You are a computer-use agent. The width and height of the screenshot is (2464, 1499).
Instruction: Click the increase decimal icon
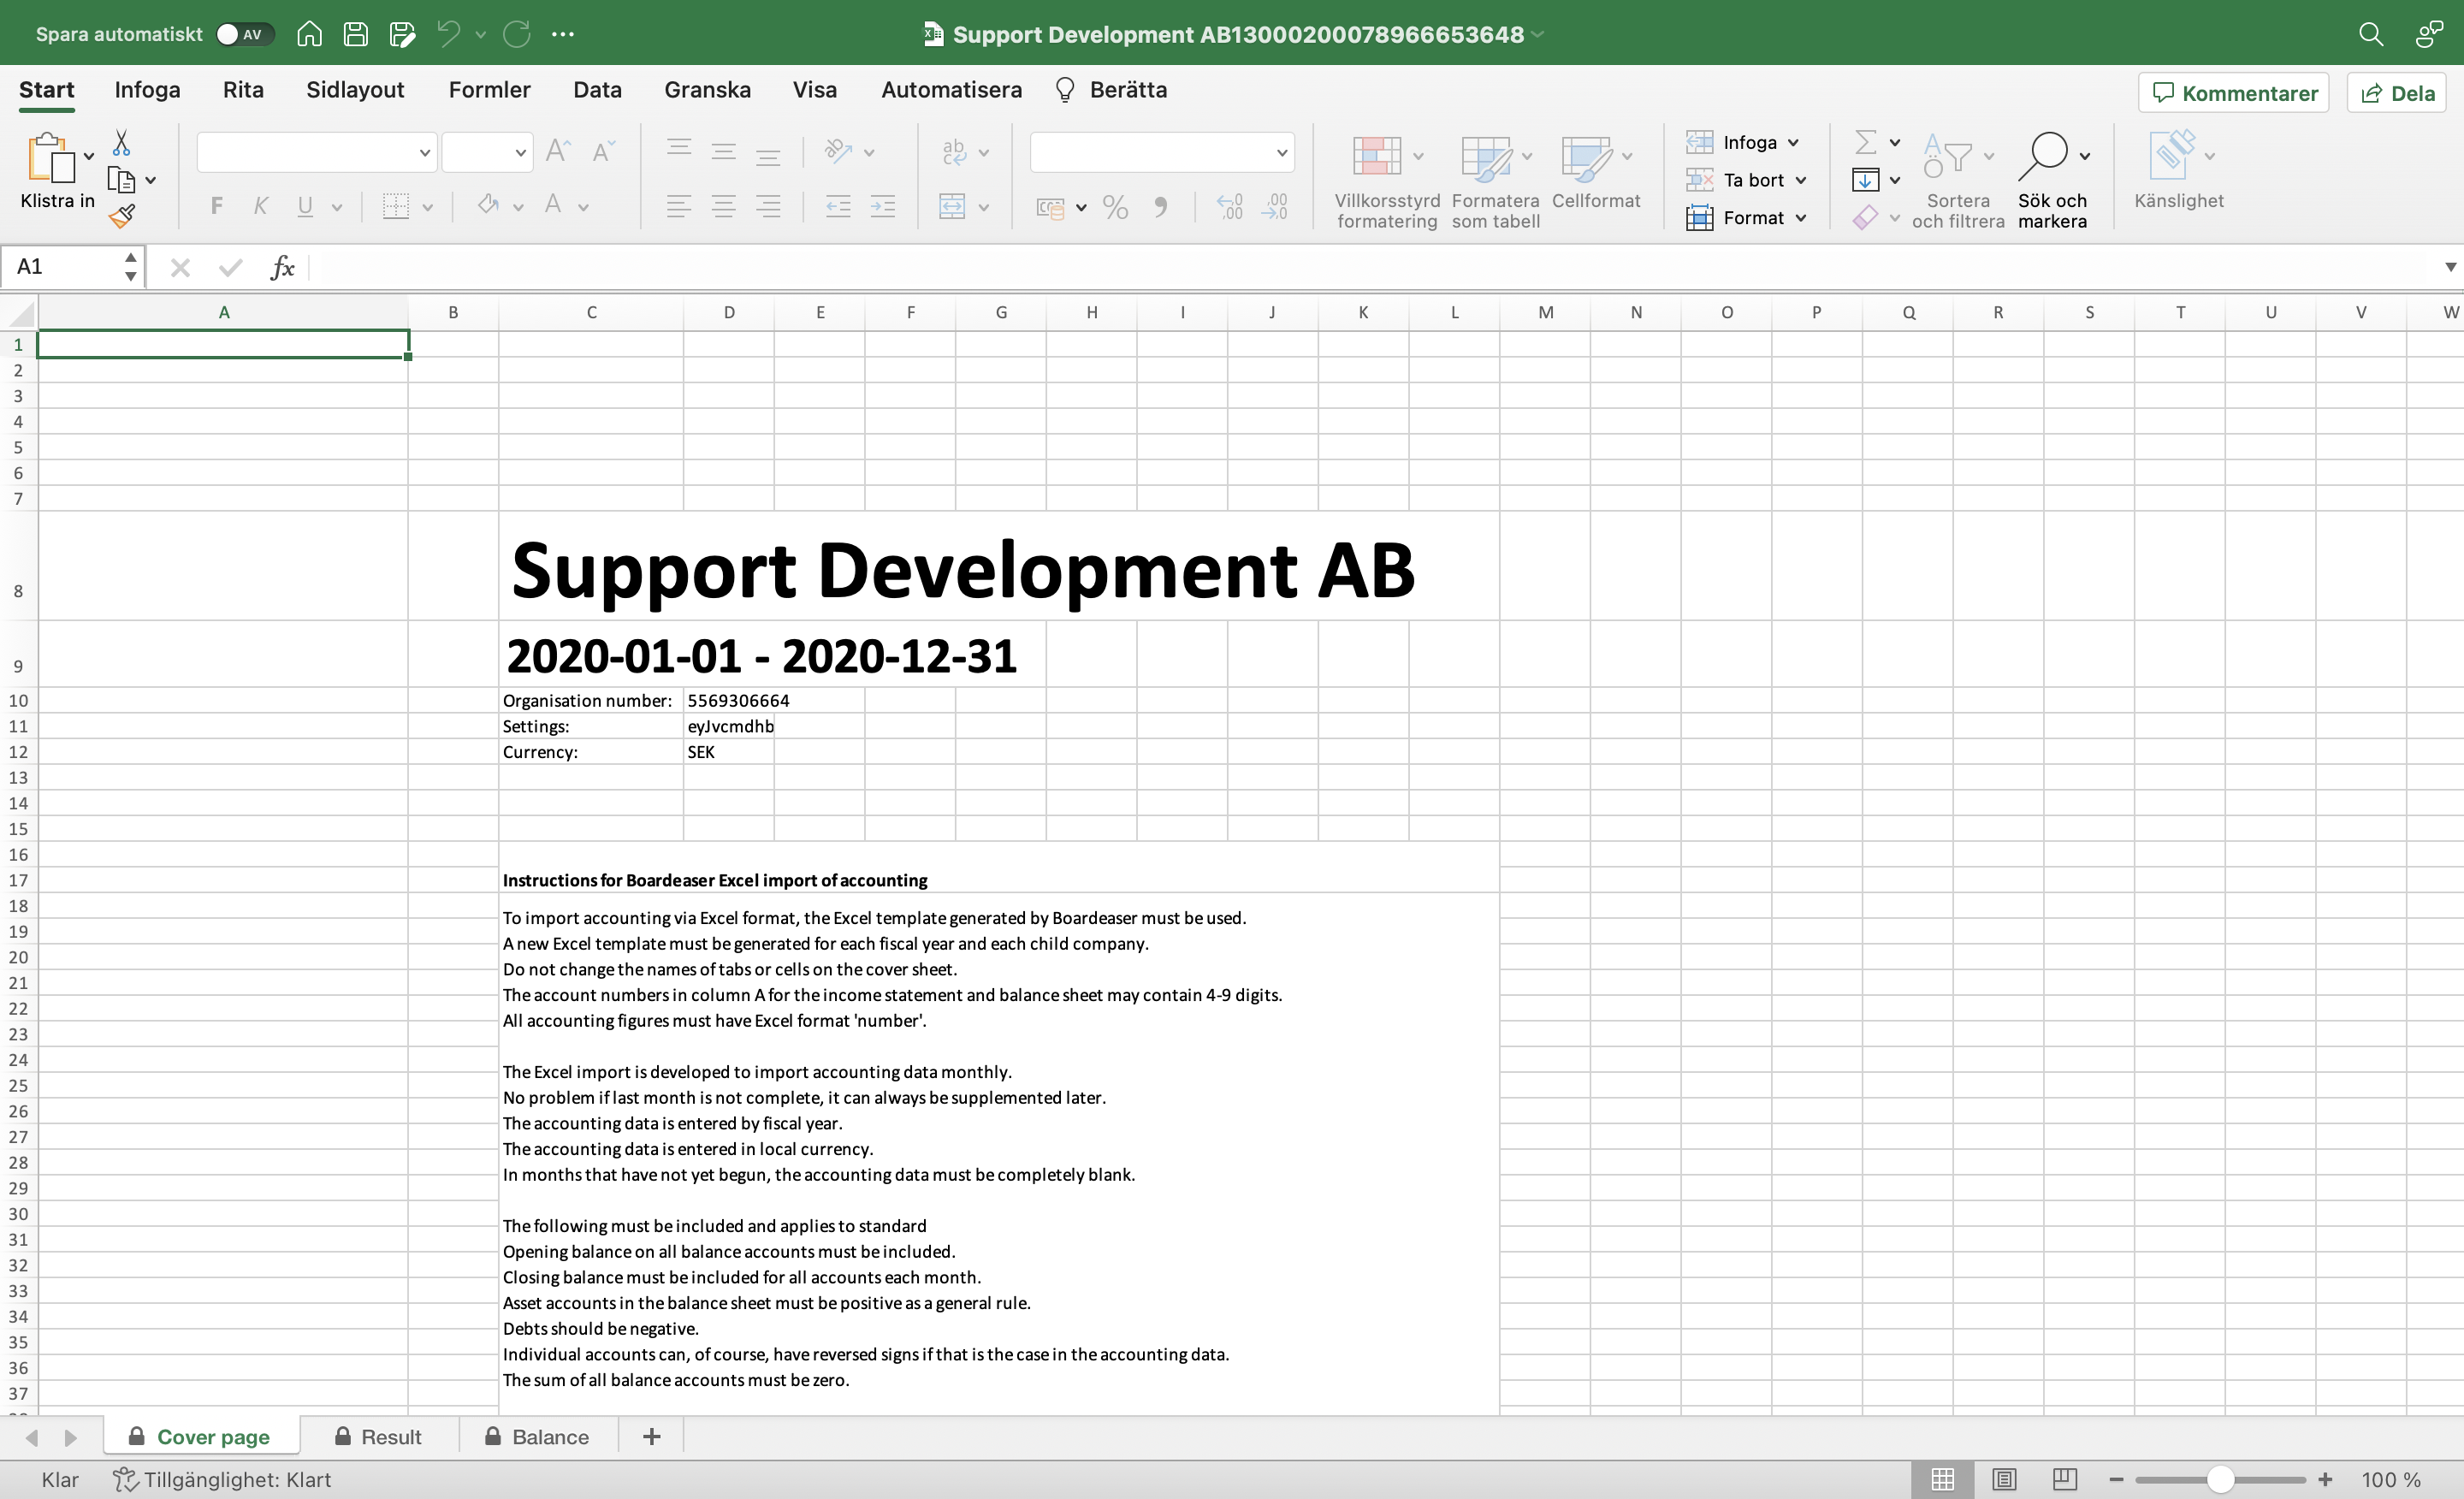click(1230, 207)
